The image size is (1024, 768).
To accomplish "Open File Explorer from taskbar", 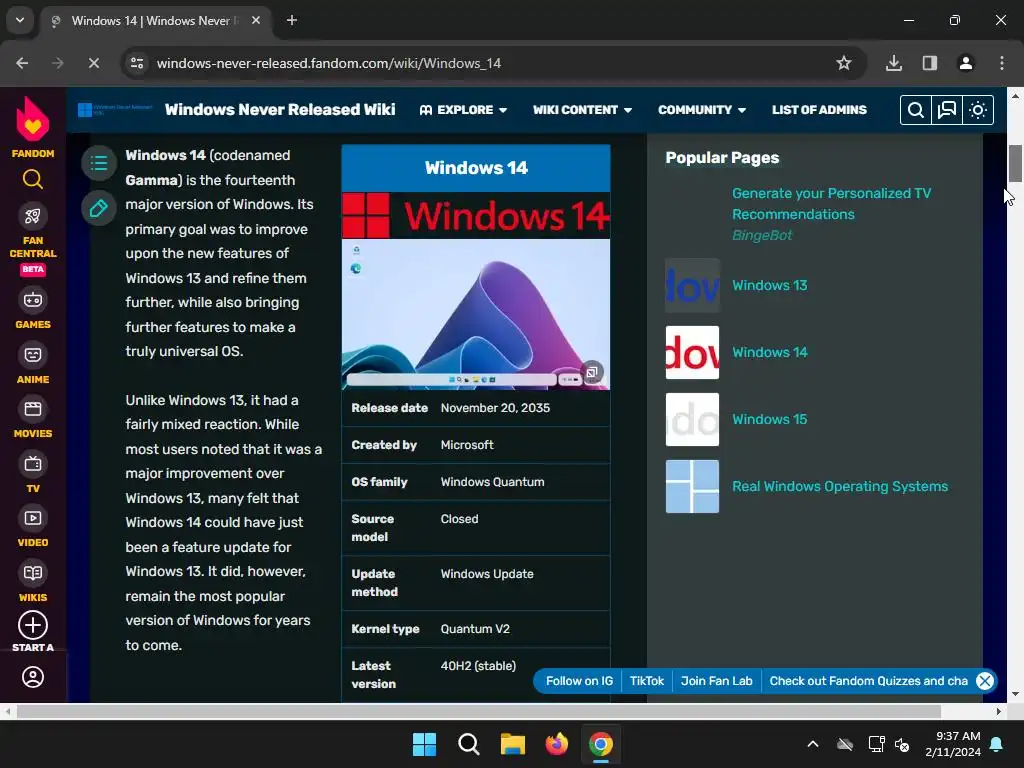I will click(x=513, y=744).
